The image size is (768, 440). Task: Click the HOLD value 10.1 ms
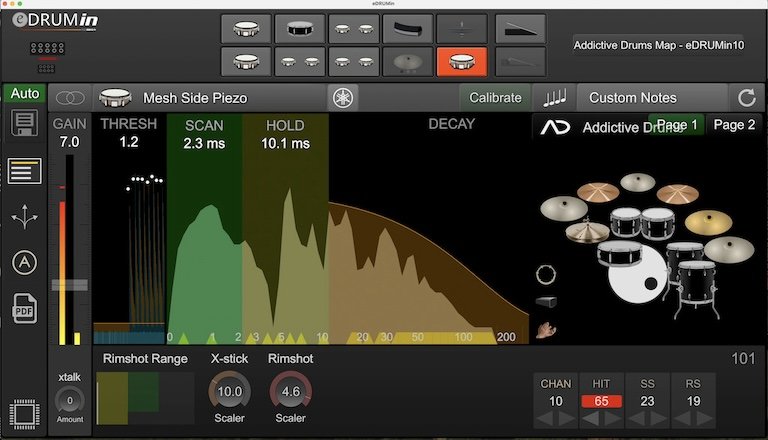point(285,144)
